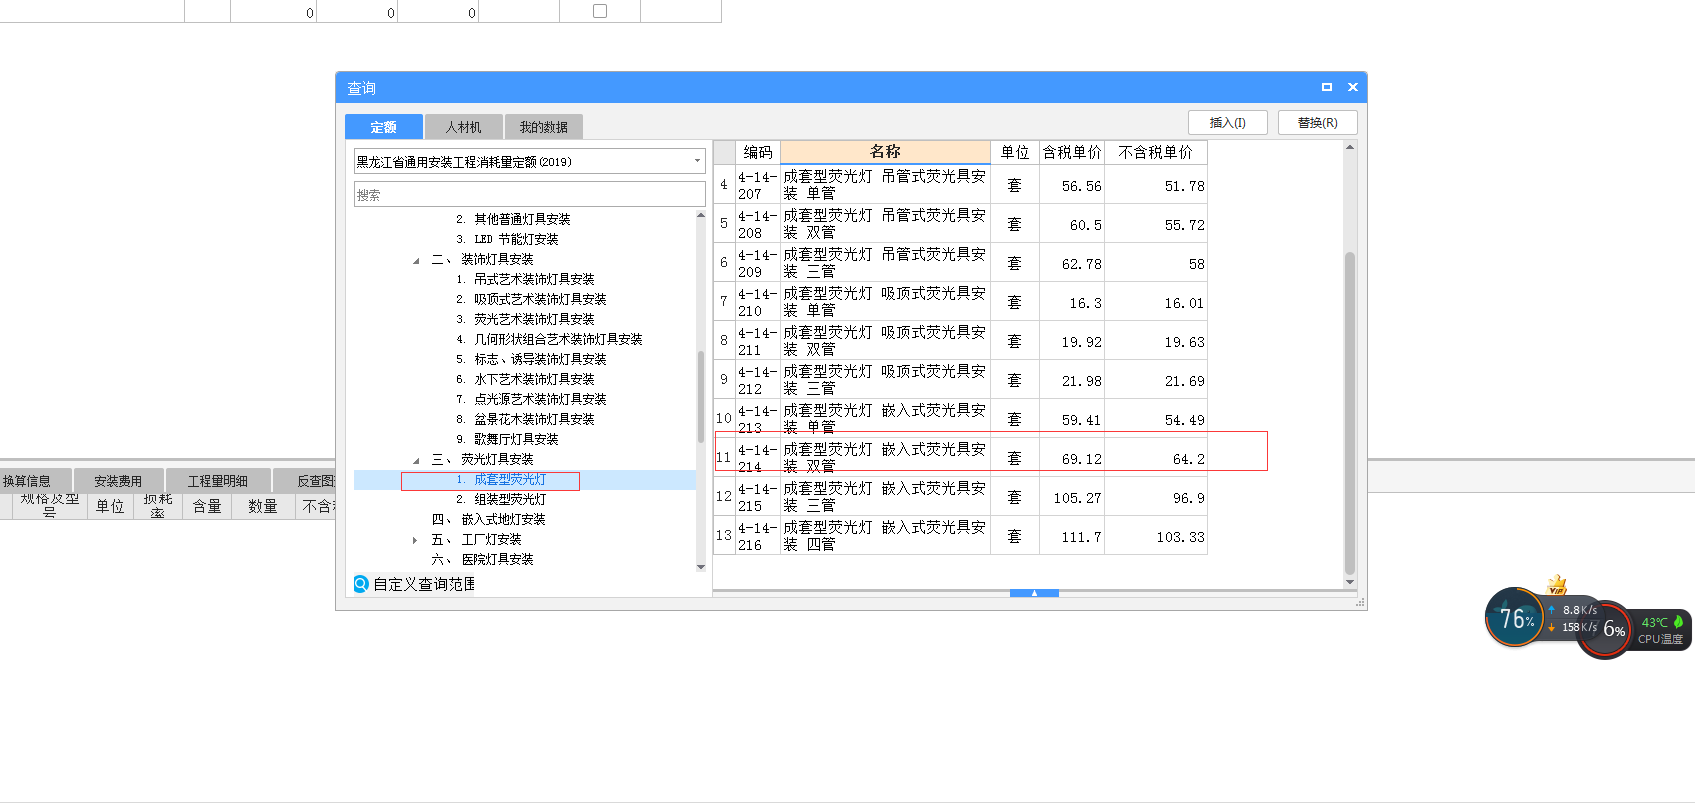
Task: Click the 编码 column header
Action: (x=758, y=152)
